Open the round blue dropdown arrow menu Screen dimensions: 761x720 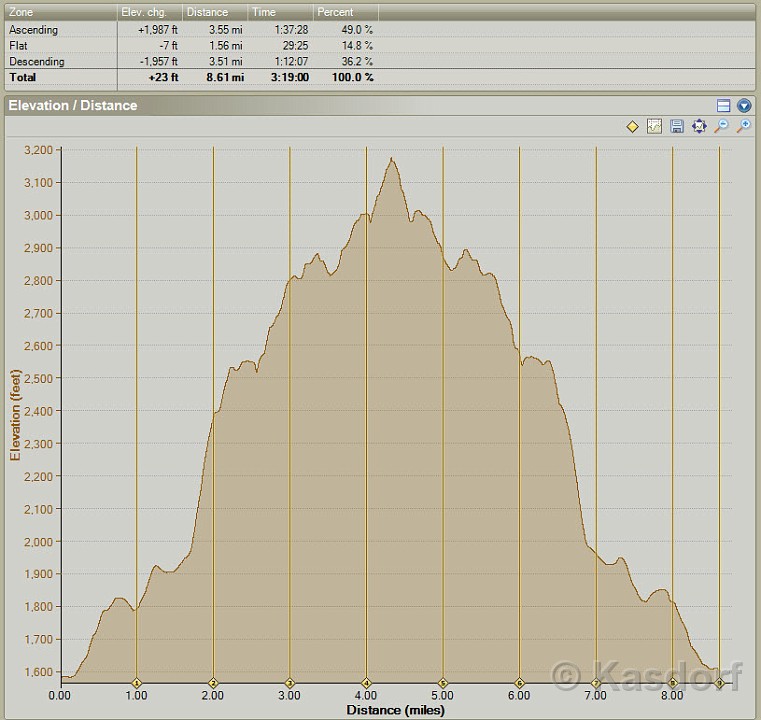(x=744, y=105)
